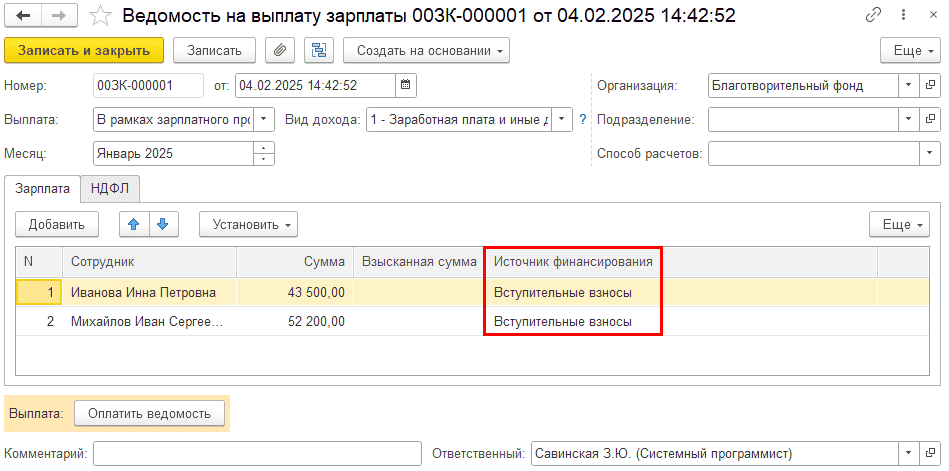Click the back navigation arrow
The width and height of the screenshot is (949, 471).
[24, 16]
